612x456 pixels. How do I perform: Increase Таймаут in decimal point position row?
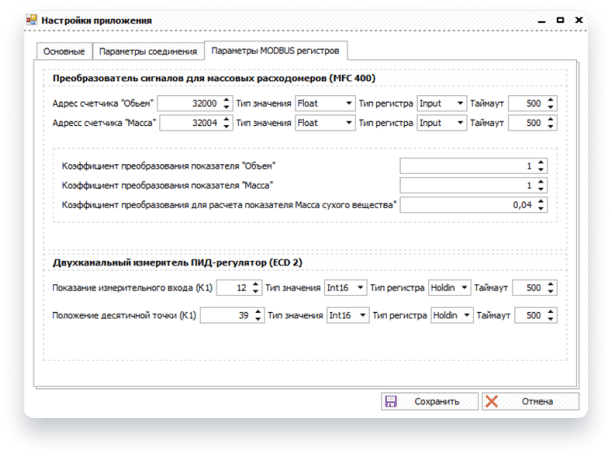click(x=551, y=312)
